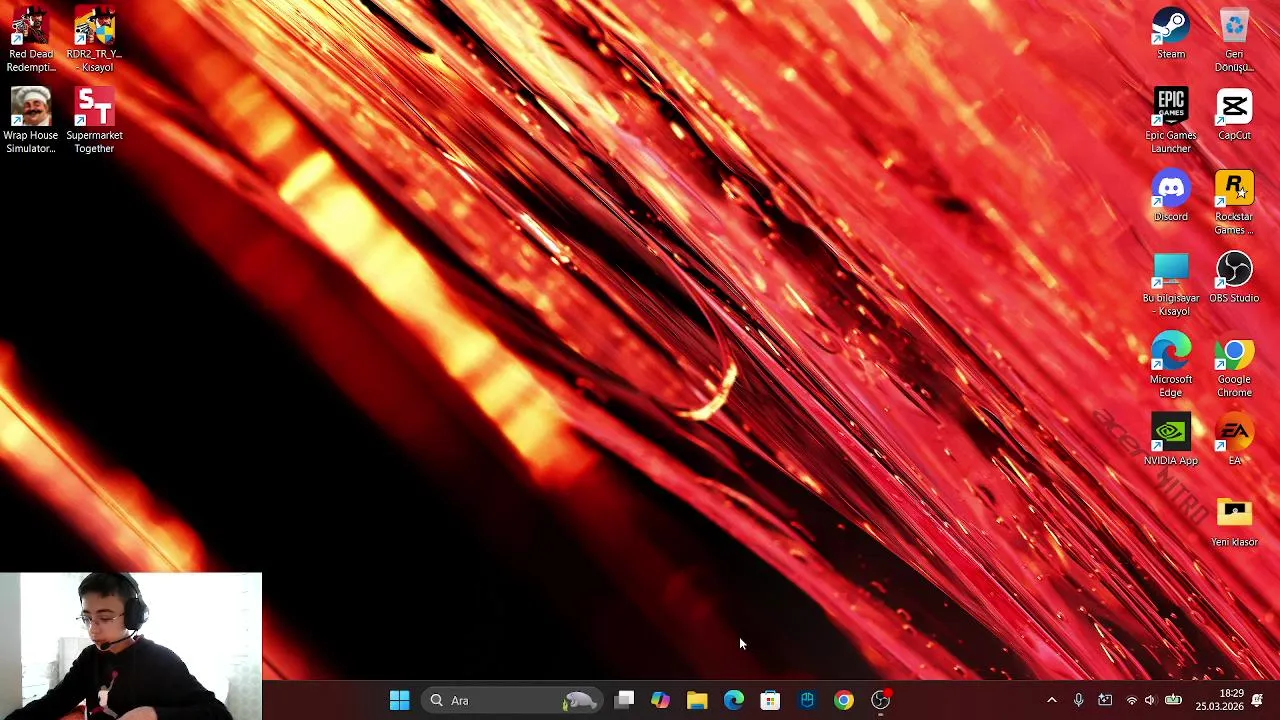The height and width of the screenshot is (720, 1280).
Task: Click the search highlight manatee image
Action: [x=580, y=701]
